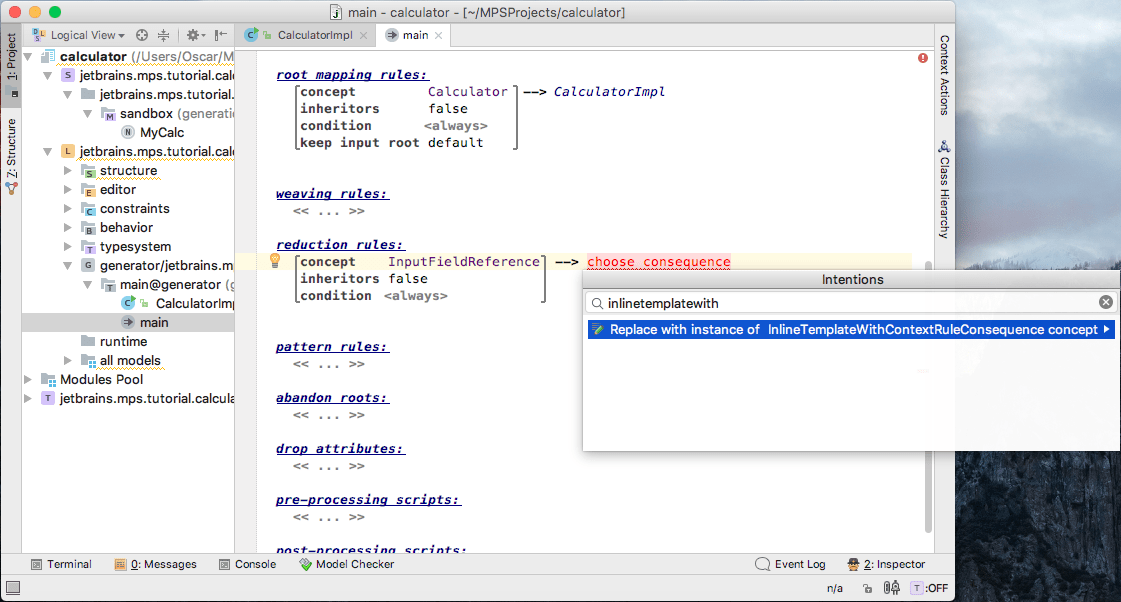Click the collapse all icon in Project panel
This screenshot has width=1121, height=602.
click(x=163, y=35)
